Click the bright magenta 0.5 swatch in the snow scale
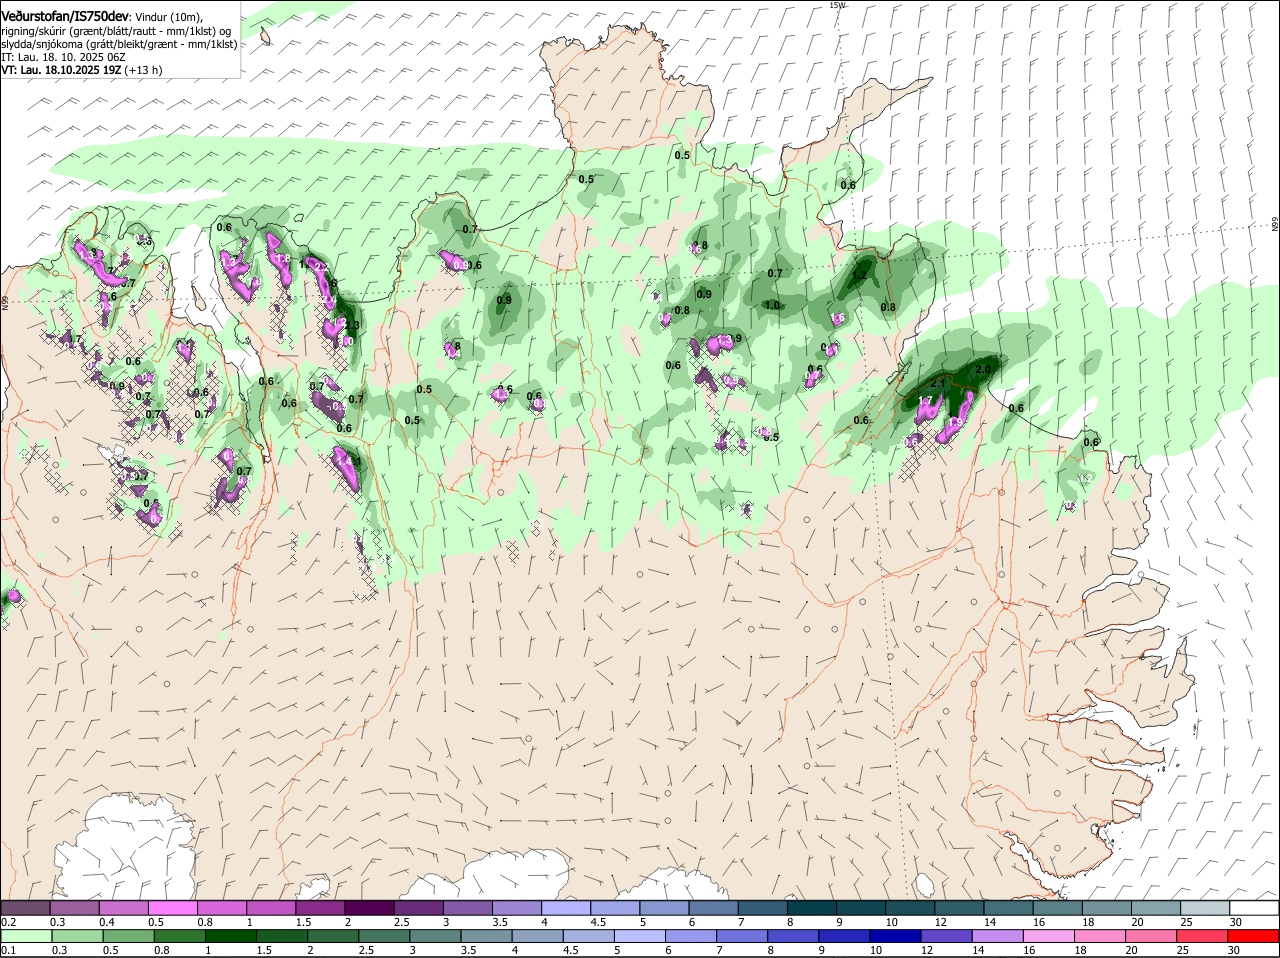 (x=173, y=908)
